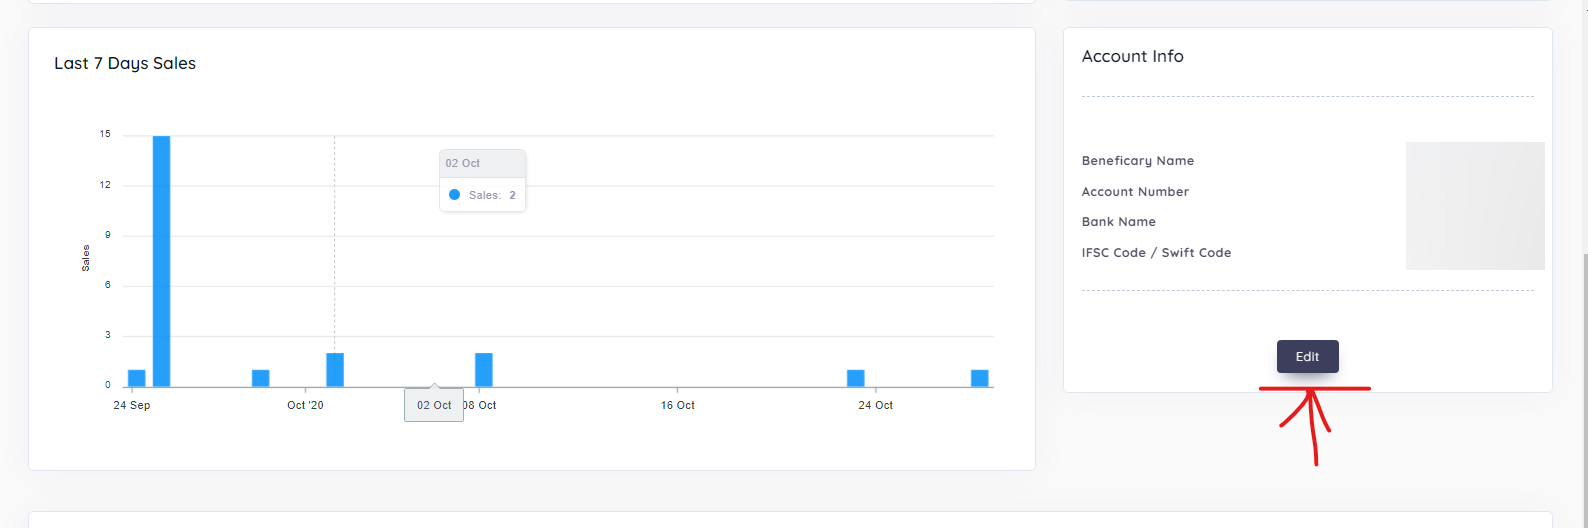The width and height of the screenshot is (1588, 528).
Task: Click the first small bar at 24 Sep
Action: 137,378
